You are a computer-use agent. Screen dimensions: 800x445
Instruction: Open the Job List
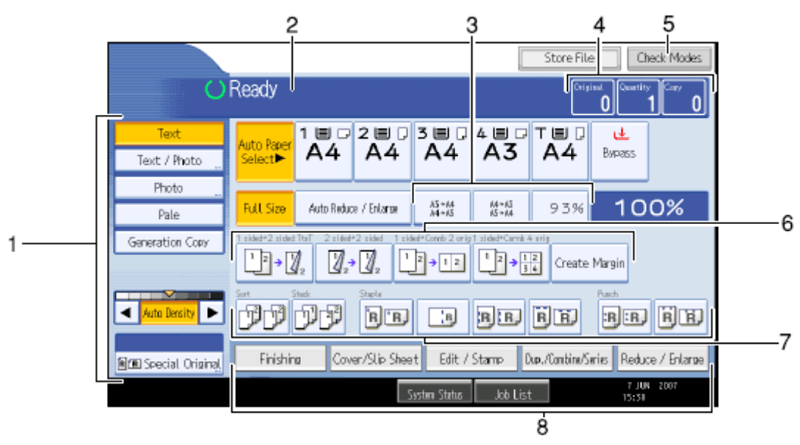coord(512,393)
